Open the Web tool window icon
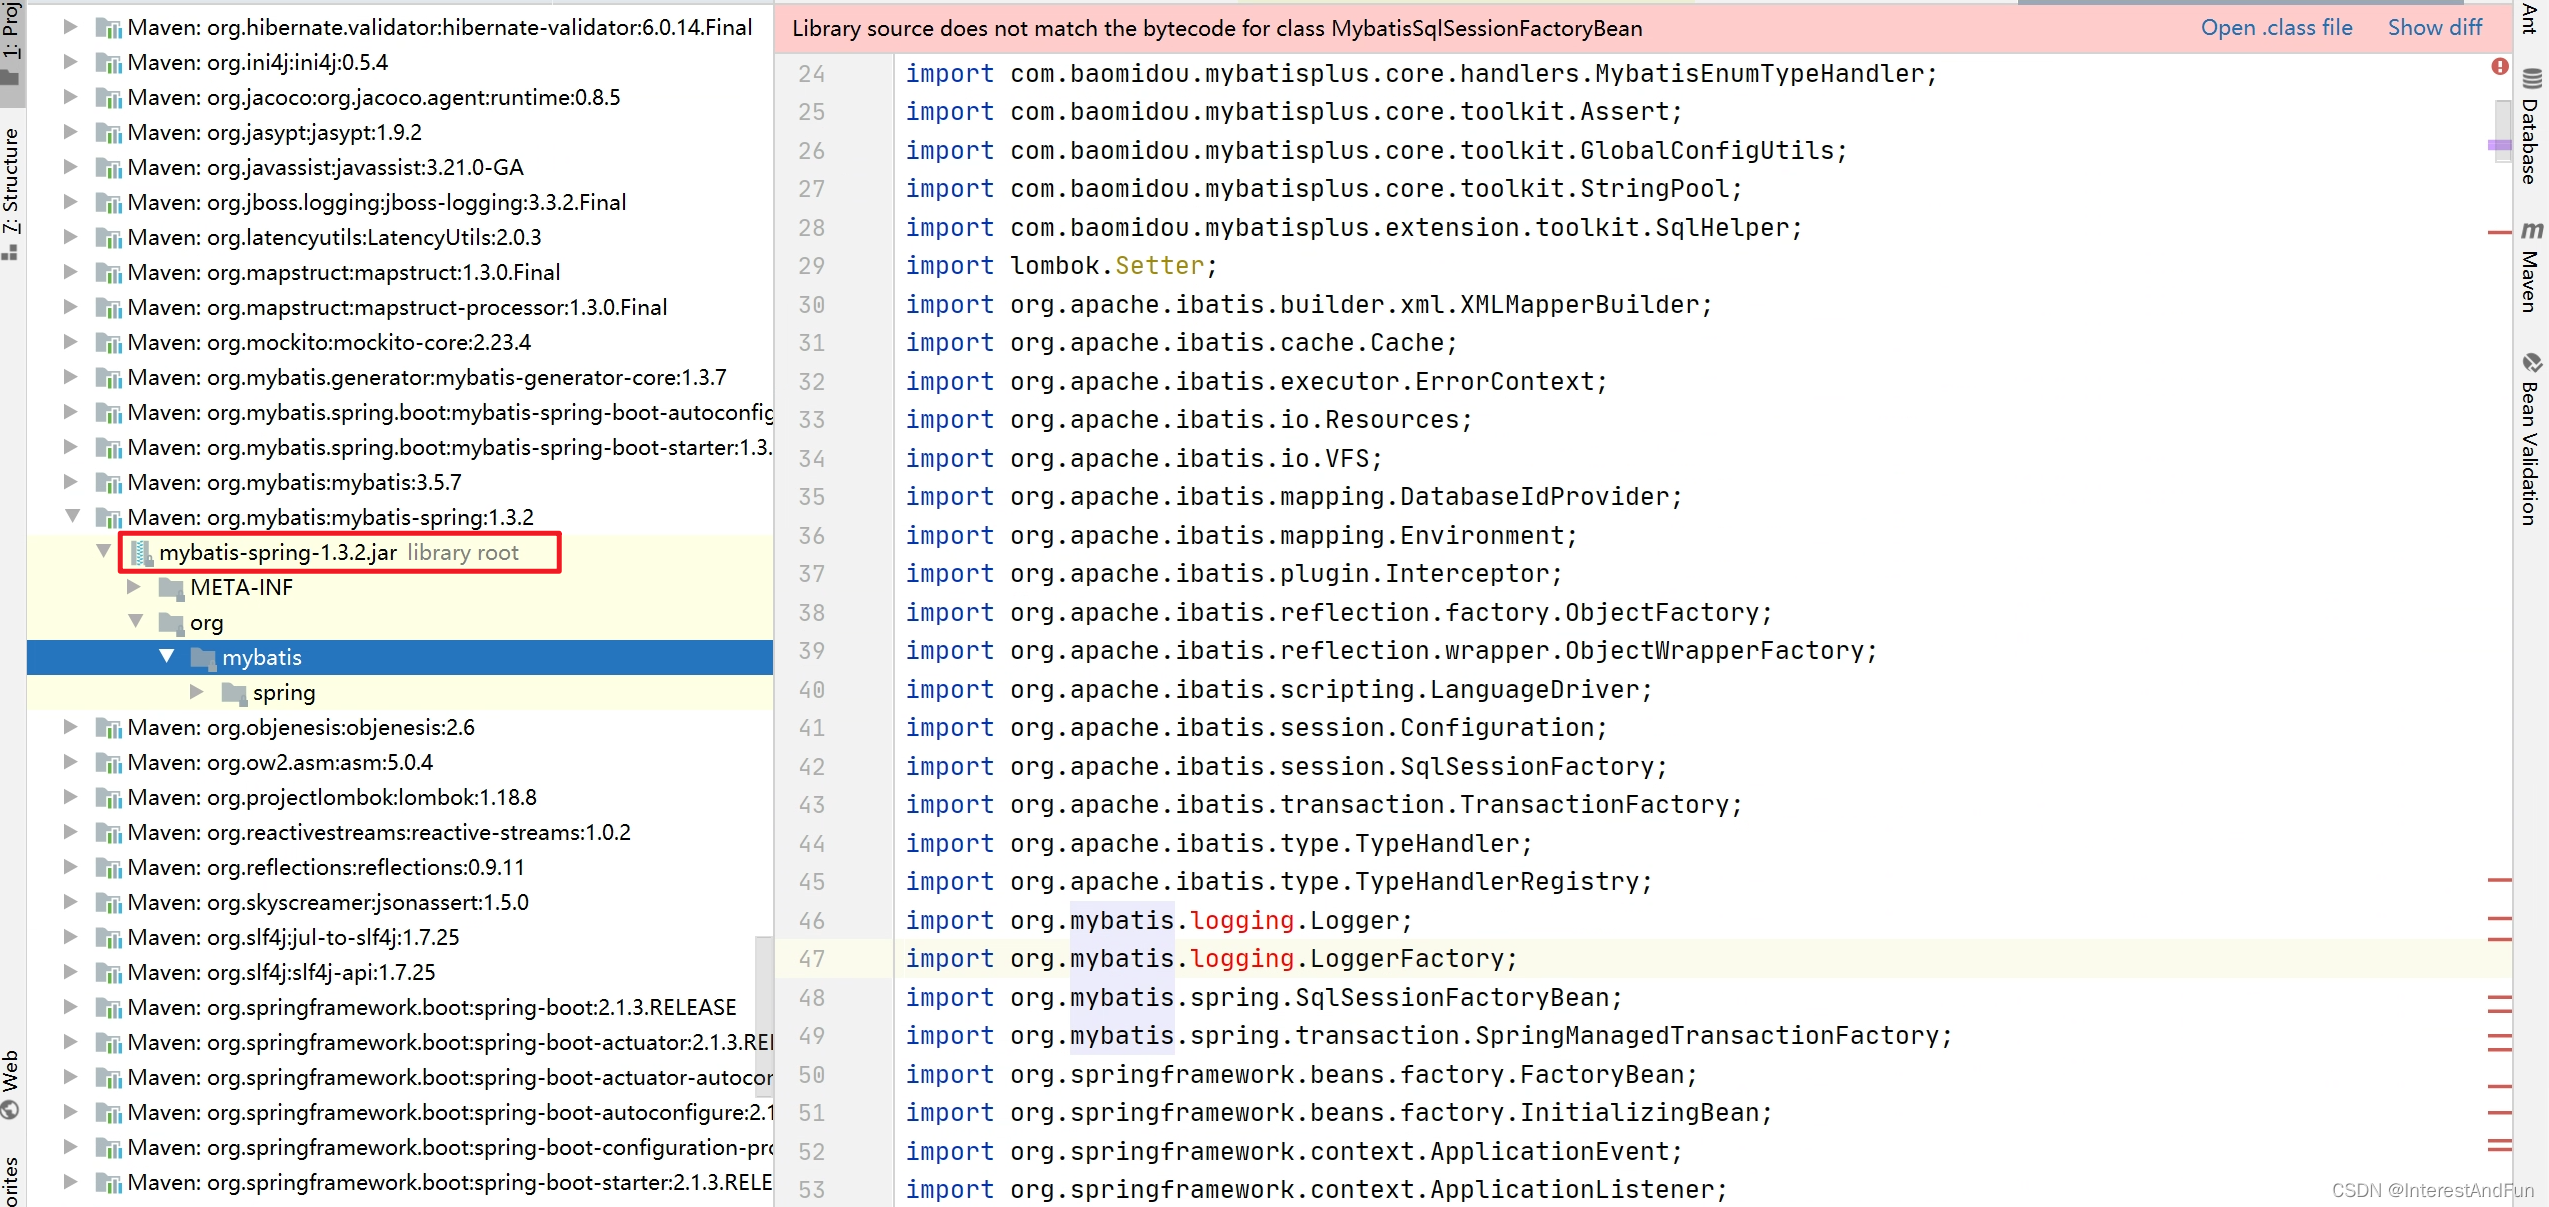The width and height of the screenshot is (2549, 1207). pos(10,1109)
